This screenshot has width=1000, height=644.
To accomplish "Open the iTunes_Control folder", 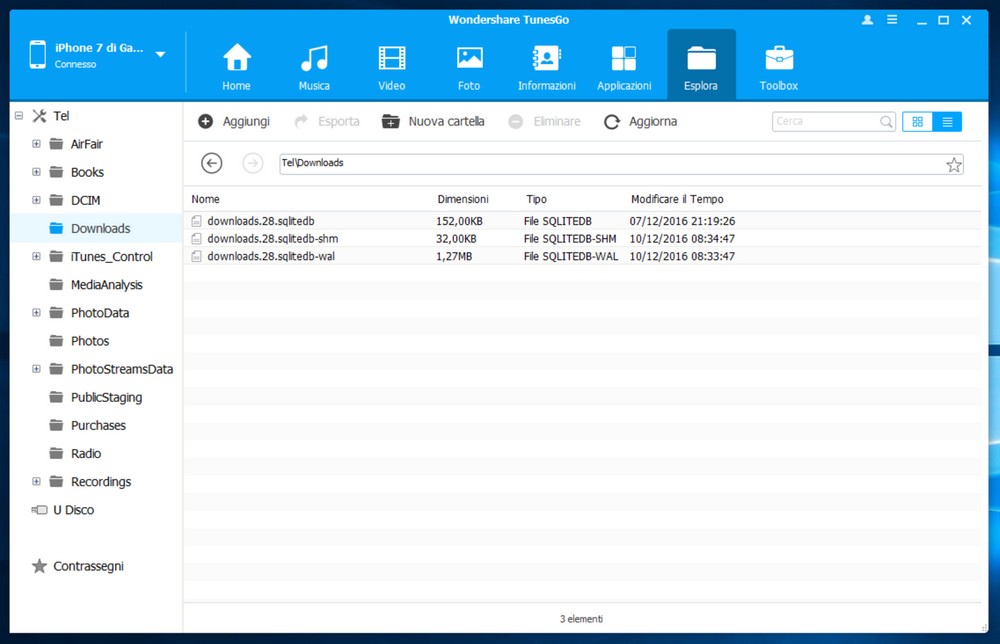I will pyautogui.click(x=112, y=256).
